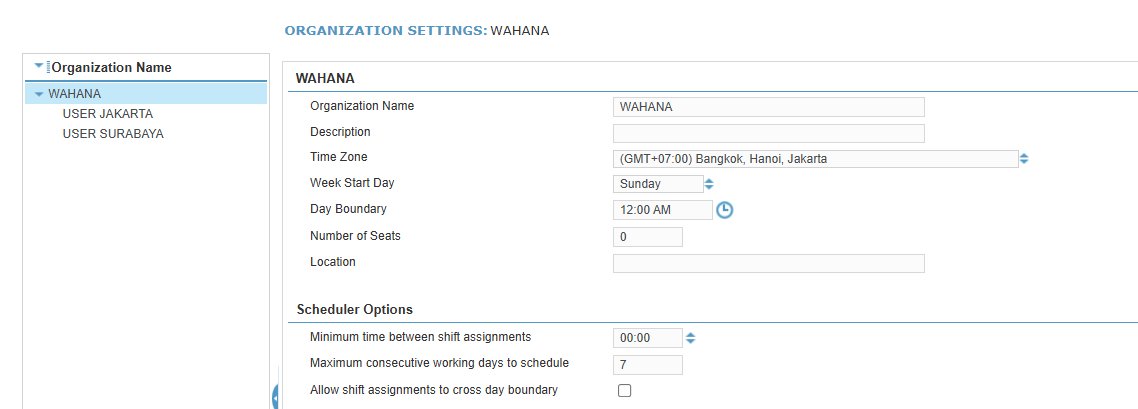This screenshot has width=1138, height=409.
Task: Open the Organization Name header dropdown arrow
Action: pos(39,66)
